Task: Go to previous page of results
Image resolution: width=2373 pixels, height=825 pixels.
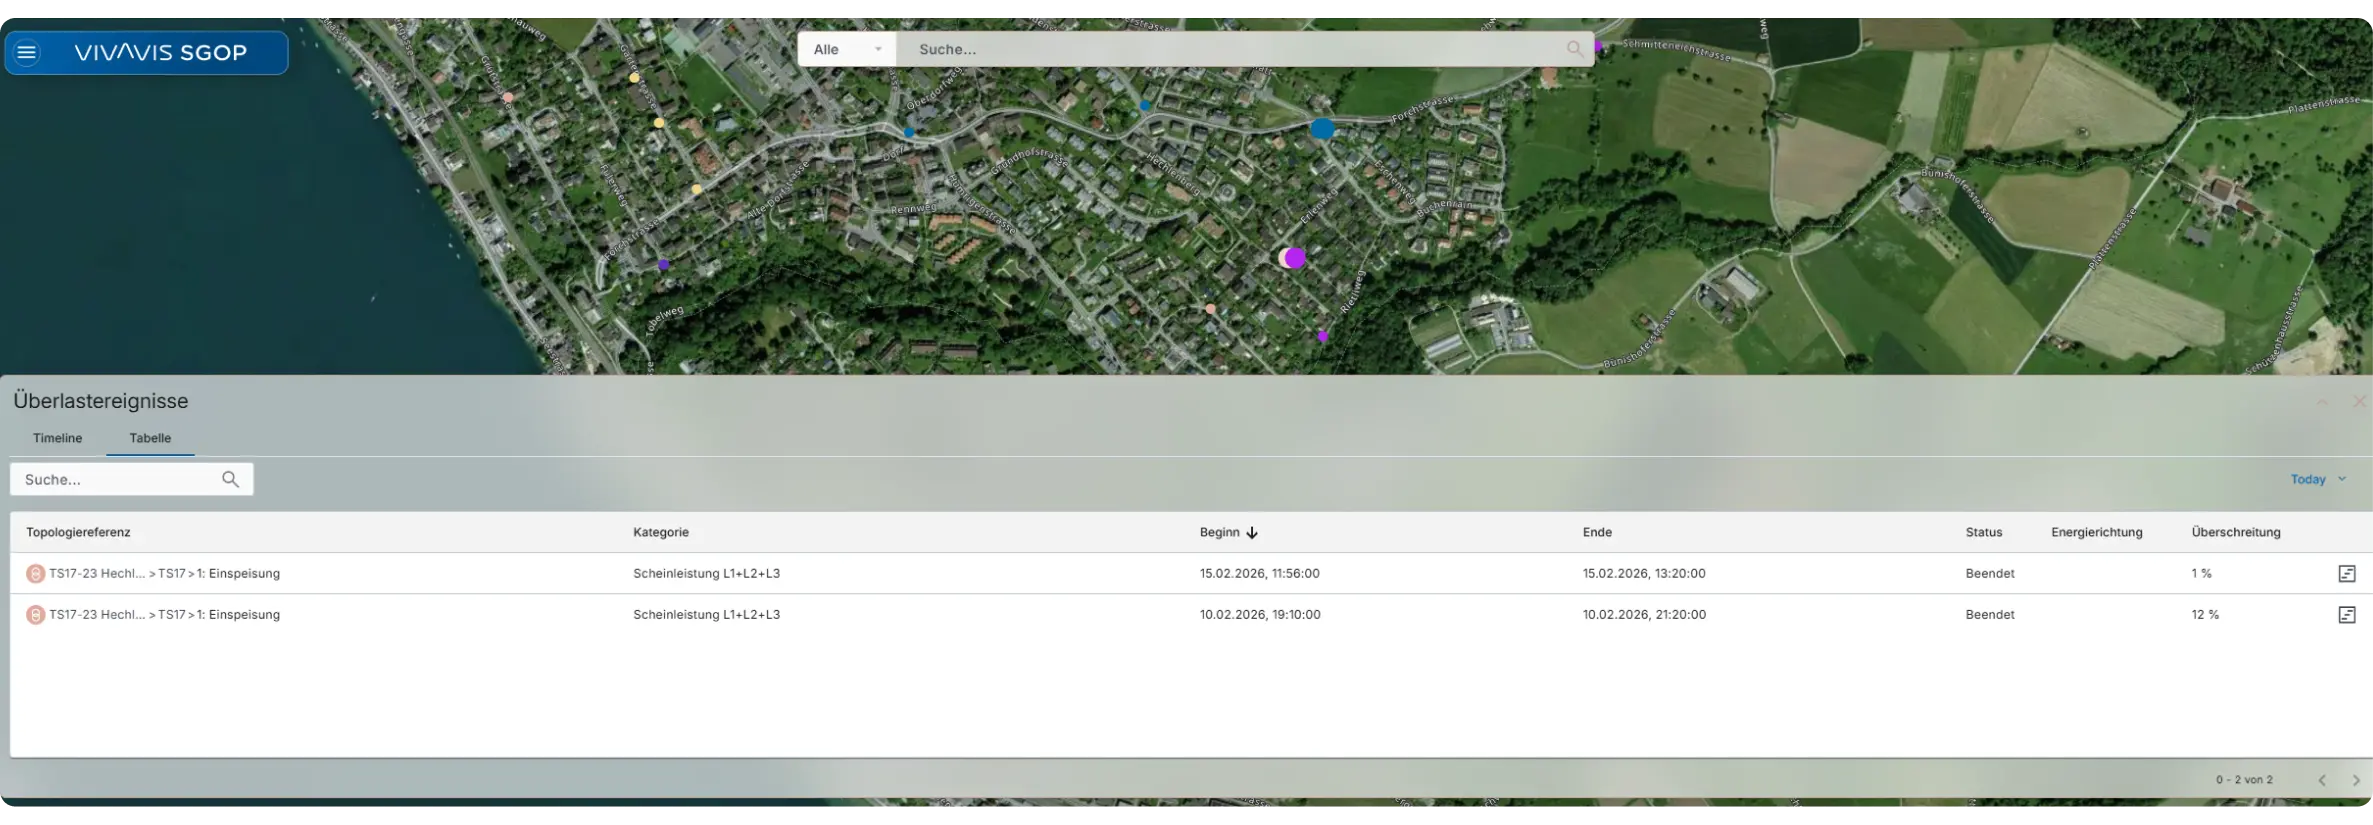Action: click(2321, 780)
